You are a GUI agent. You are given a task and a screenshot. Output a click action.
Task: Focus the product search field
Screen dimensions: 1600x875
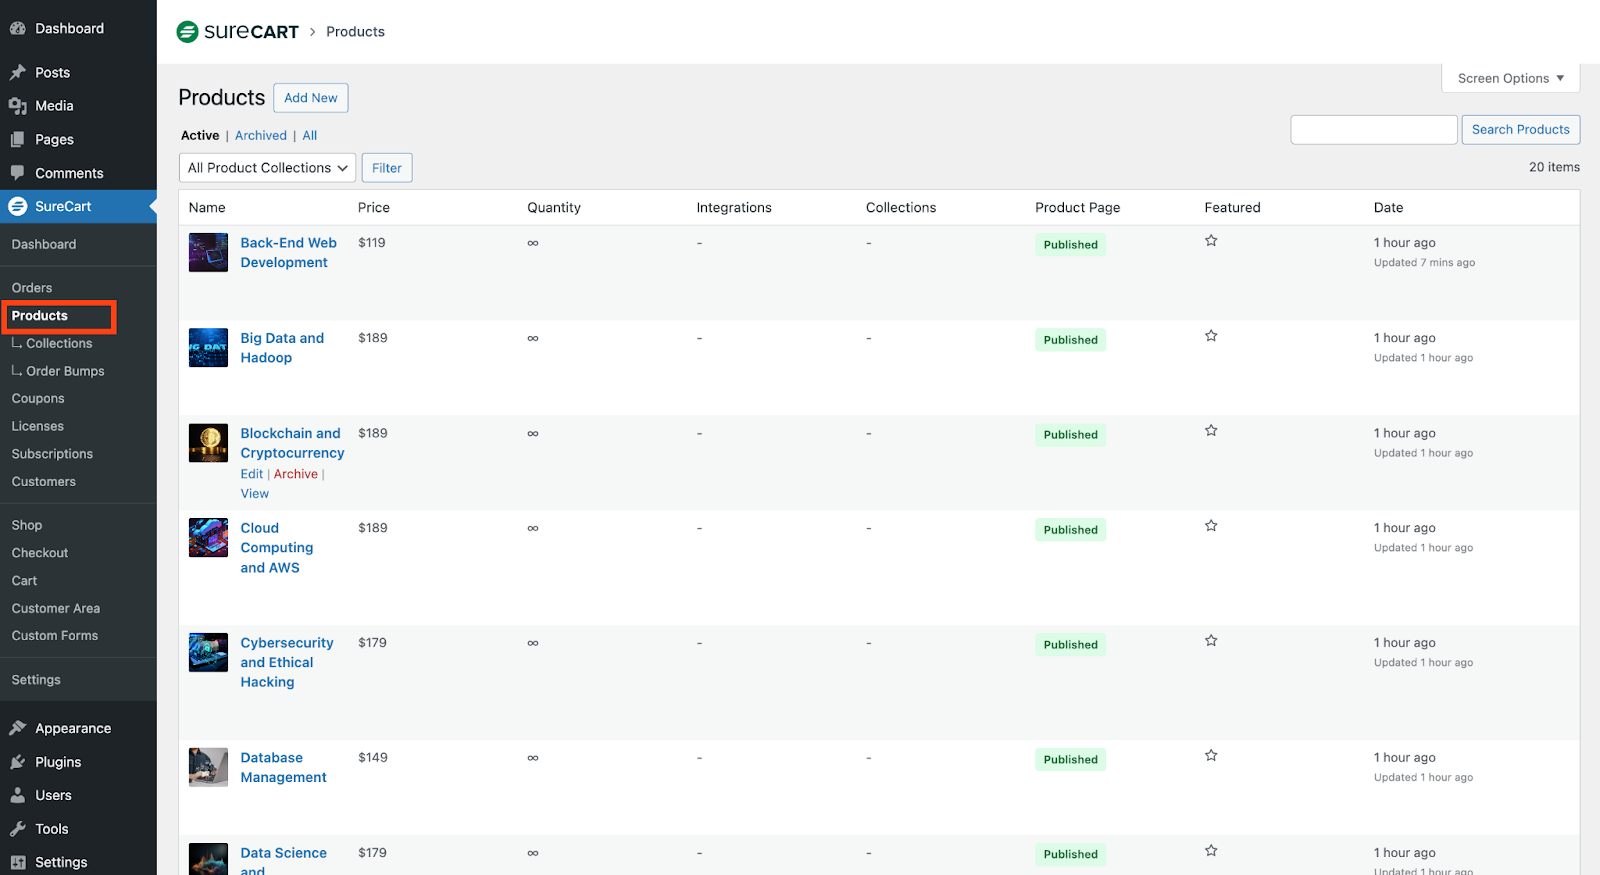click(1374, 130)
